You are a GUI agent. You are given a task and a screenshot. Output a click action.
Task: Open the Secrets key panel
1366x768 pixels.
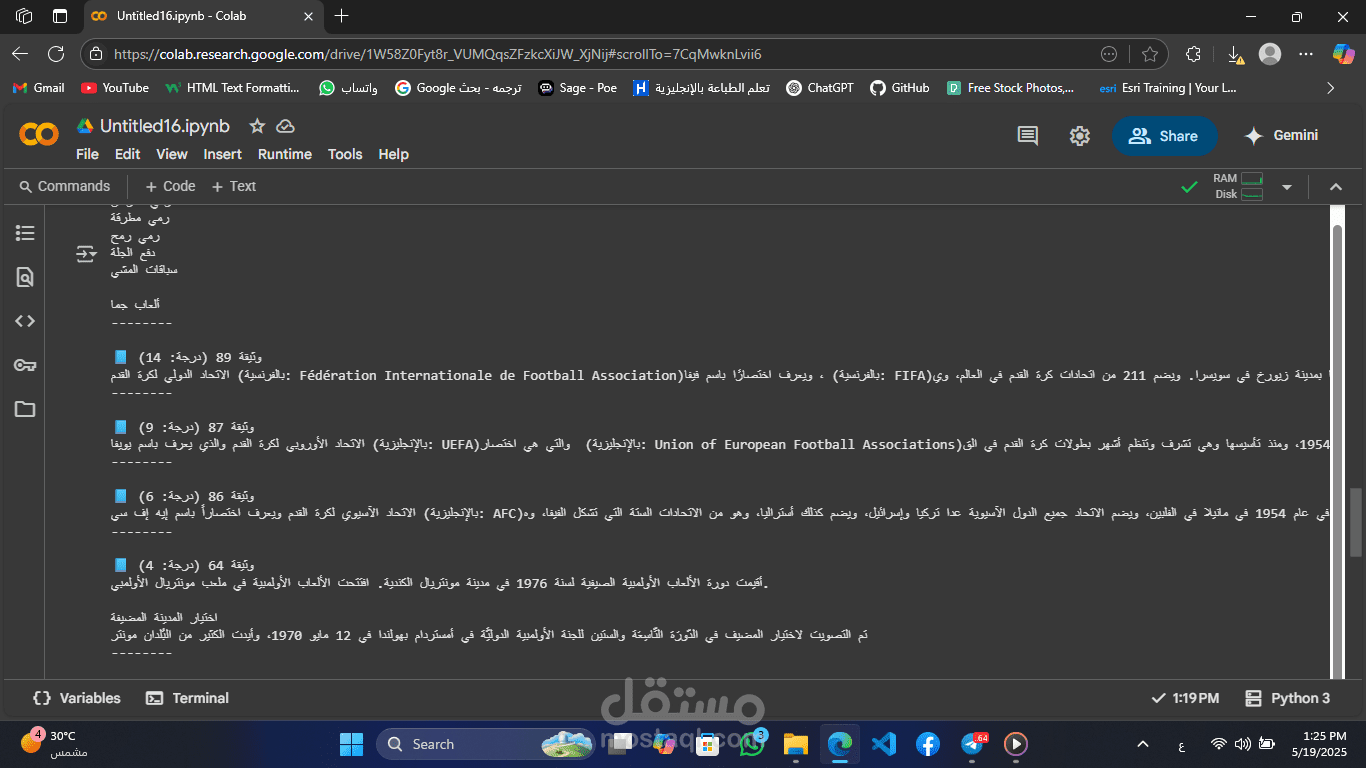(x=25, y=365)
